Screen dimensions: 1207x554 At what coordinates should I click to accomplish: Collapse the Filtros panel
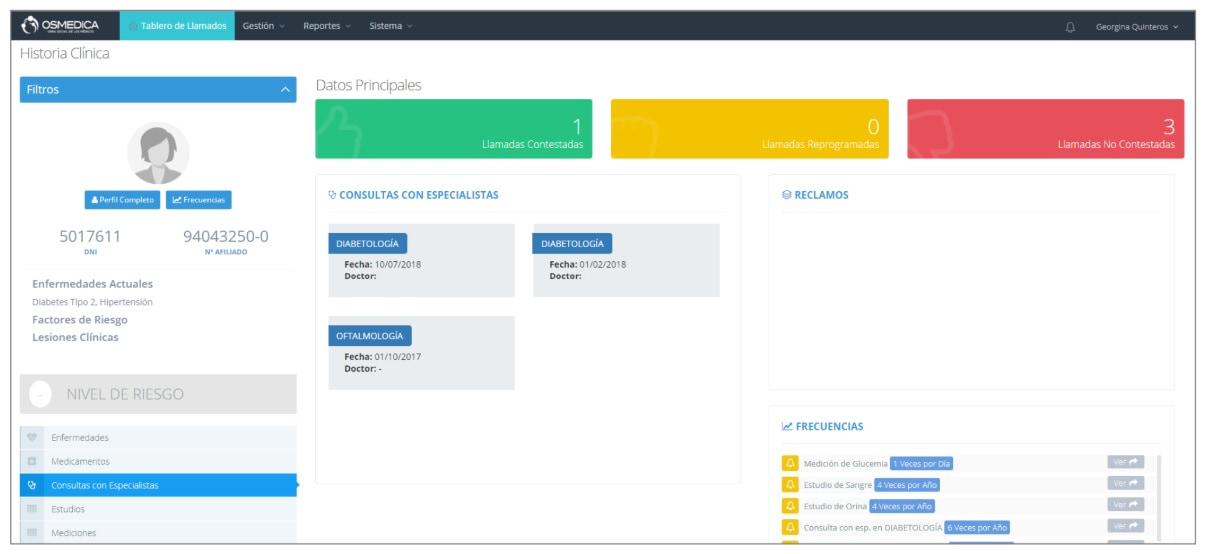point(285,90)
